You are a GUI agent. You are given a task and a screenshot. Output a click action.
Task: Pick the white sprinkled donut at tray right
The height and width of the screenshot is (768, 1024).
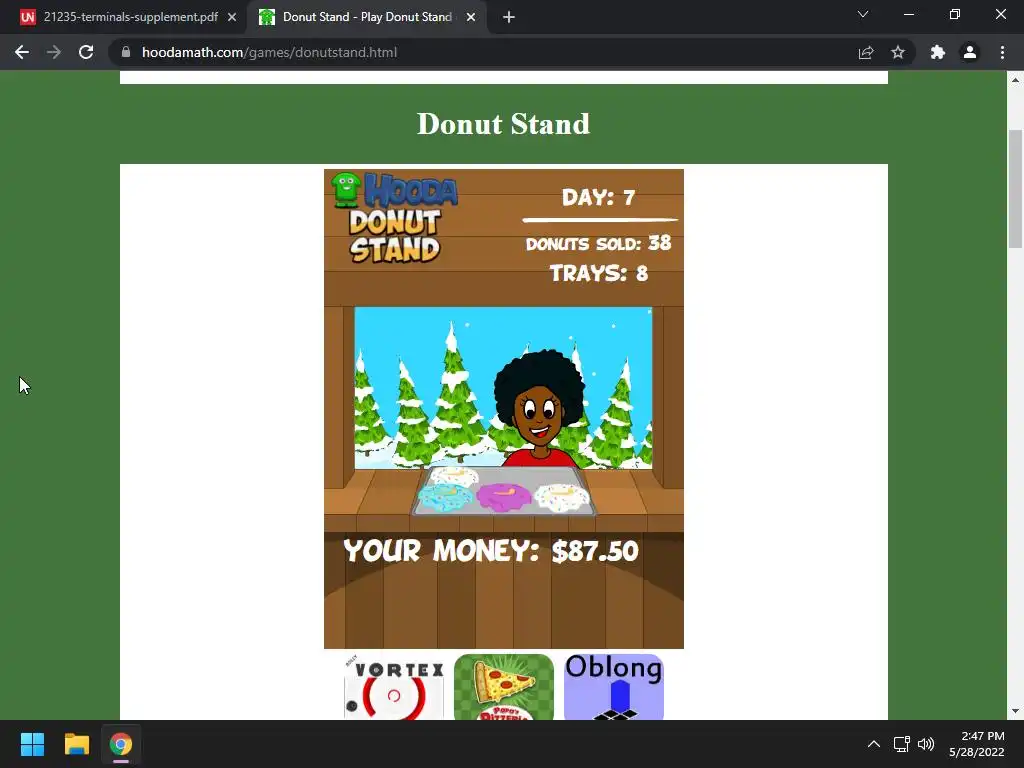[562, 497]
